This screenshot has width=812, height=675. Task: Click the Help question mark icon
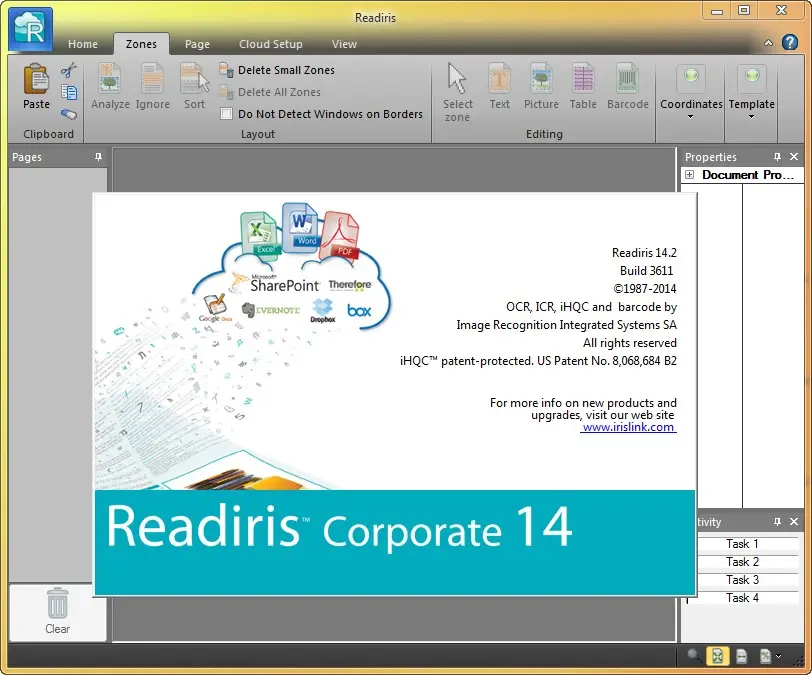pyautogui.click(x=790, y=42)
